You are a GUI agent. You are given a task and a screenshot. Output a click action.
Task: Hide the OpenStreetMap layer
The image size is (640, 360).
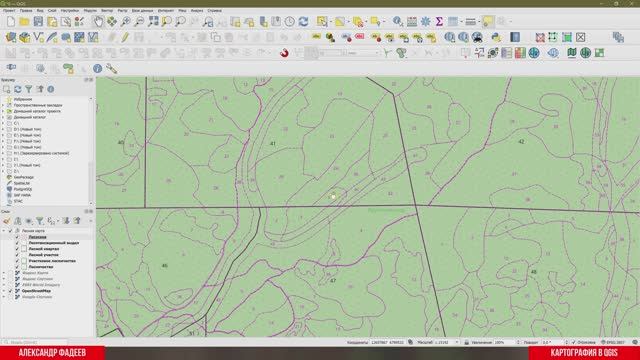coord(11,291)
